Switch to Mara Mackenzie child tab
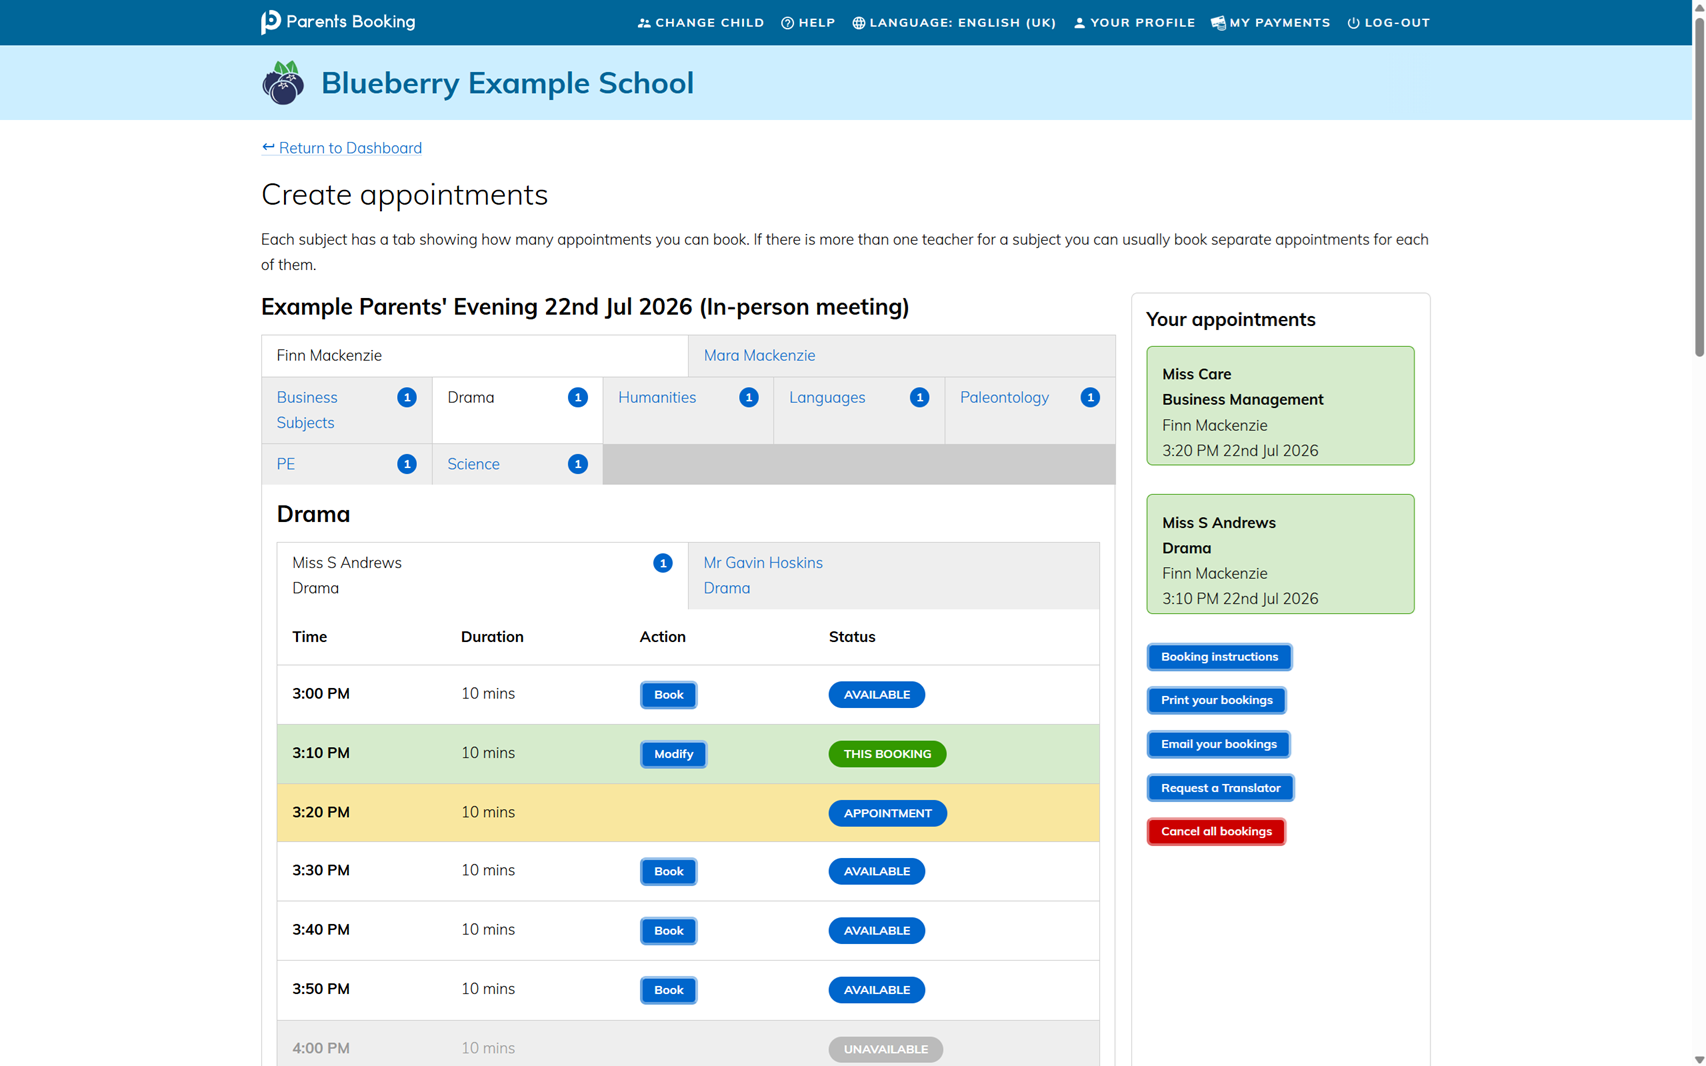The width and height of the screenshot is (1706, 1066). coord(902,356)
